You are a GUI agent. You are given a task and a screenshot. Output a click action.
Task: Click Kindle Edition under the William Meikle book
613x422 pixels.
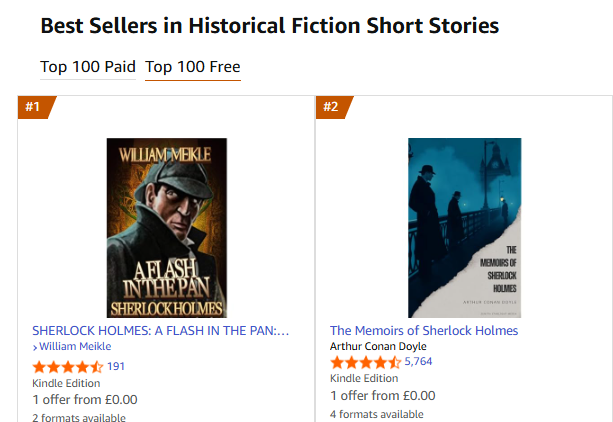[x=66, y=383]
